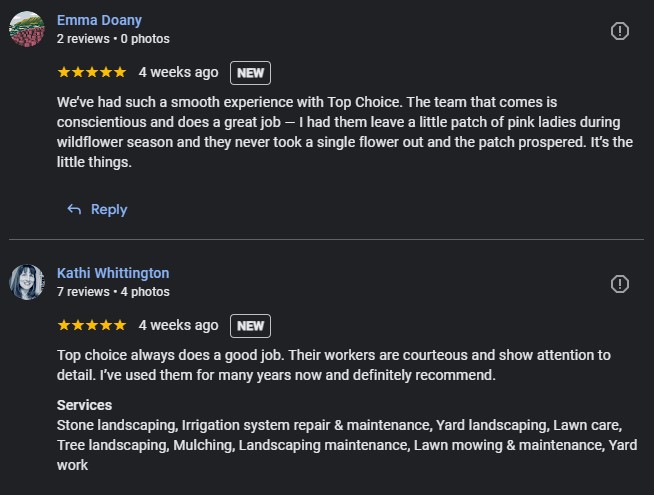Flag Emma Doany's review with the report icon
The height and width of the screenshot is (495, 654).
click(619, 31)
